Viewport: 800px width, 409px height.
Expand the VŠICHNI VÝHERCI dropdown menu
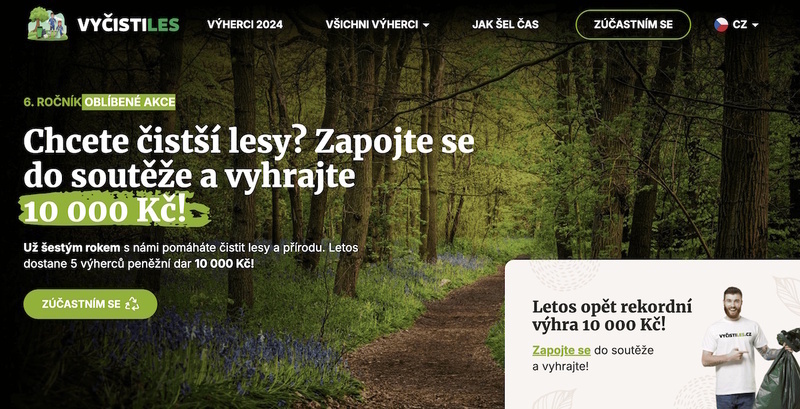click(377, 24)
